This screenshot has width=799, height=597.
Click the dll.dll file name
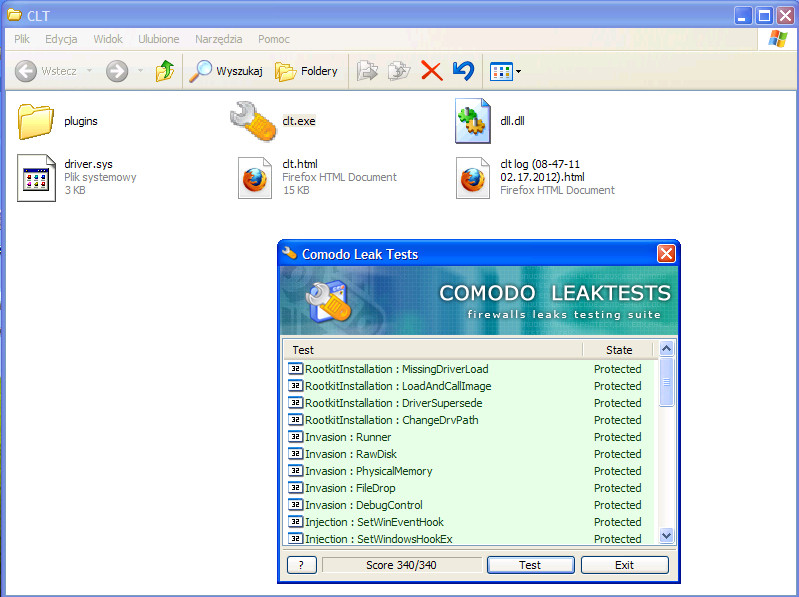pos(512,121)
